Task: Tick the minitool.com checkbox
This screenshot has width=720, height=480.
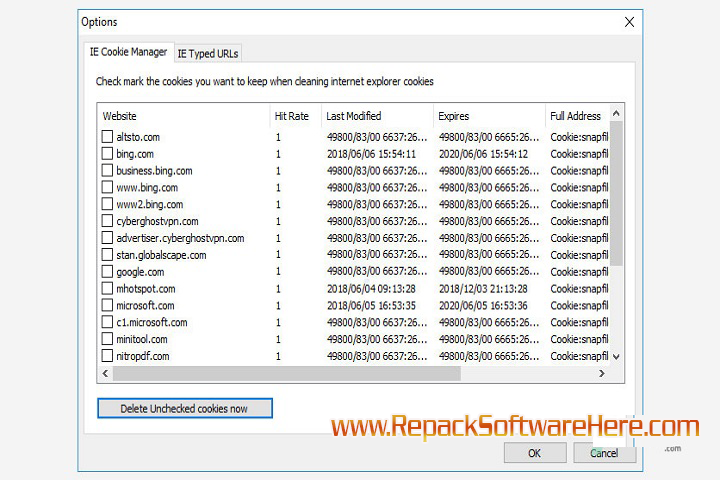Action: pyautogui.click(x=107, y=339)
